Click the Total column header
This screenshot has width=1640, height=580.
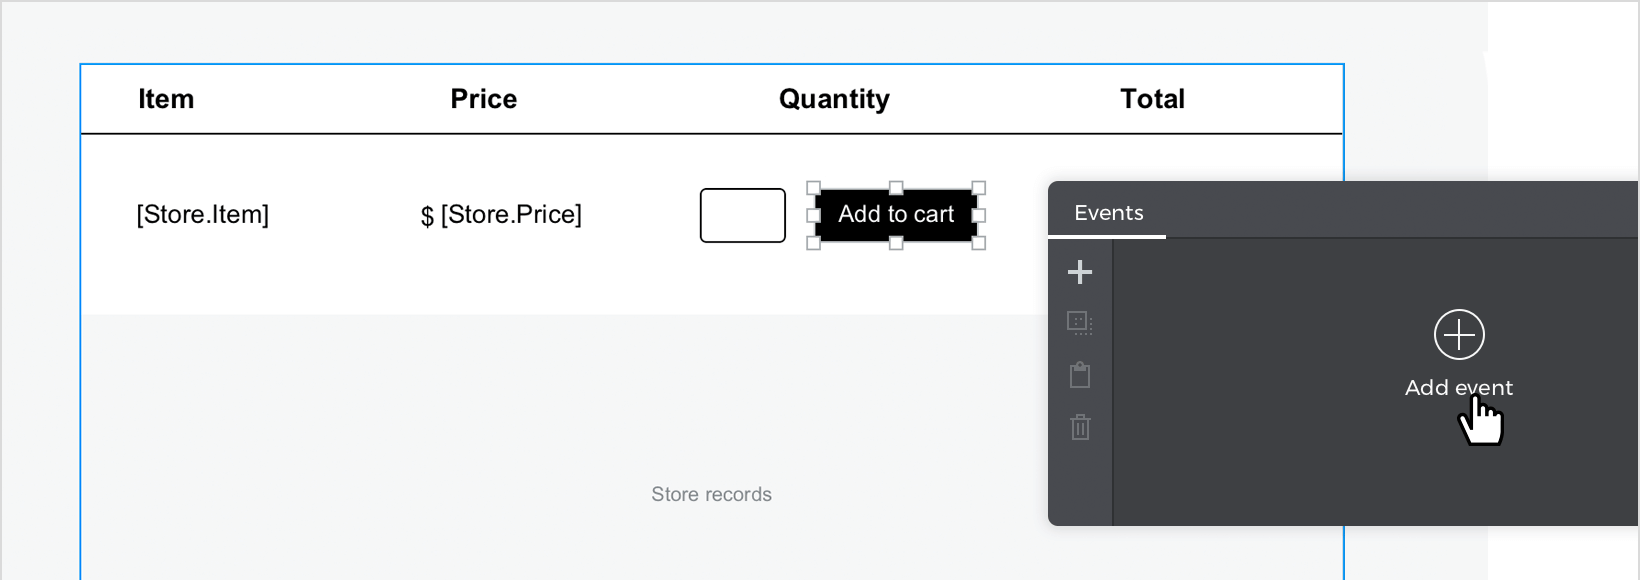click(x=1152, y=99)
